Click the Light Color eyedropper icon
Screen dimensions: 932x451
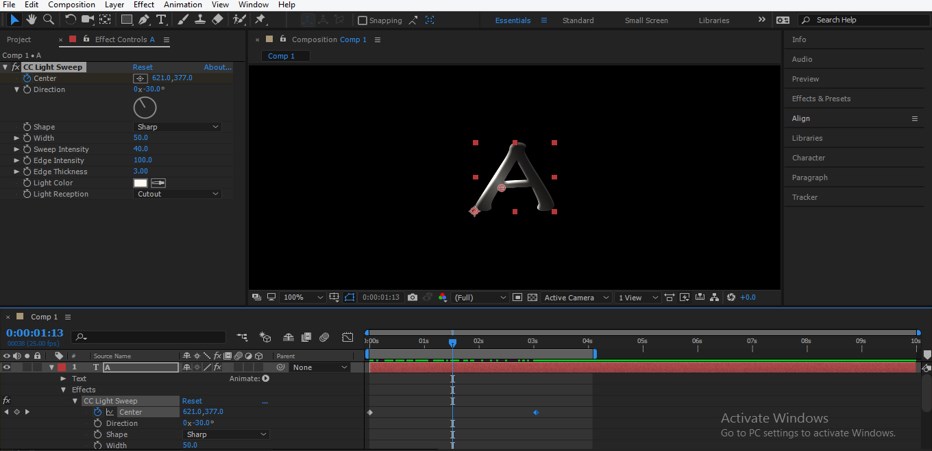click(158, 183)
